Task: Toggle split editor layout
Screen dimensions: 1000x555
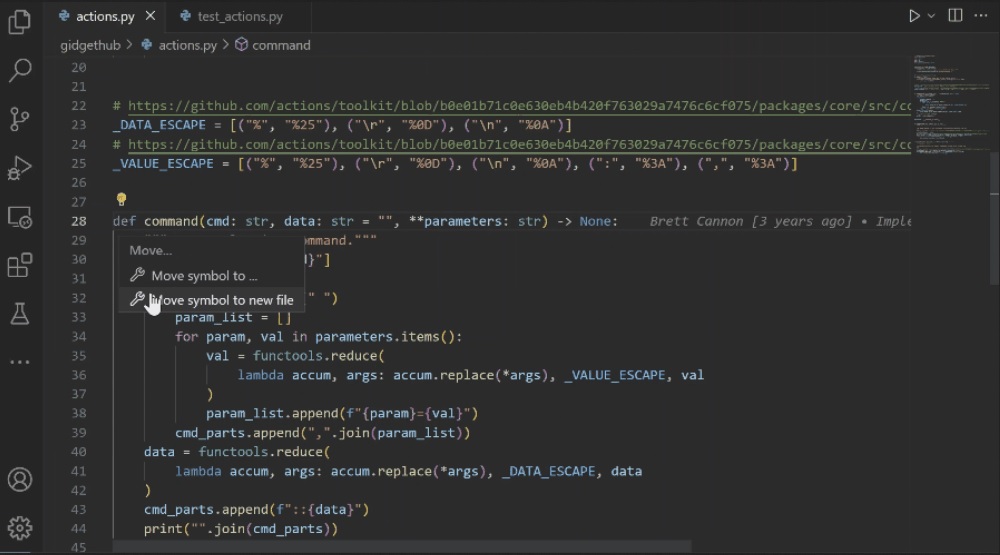Action: point(956,16)
